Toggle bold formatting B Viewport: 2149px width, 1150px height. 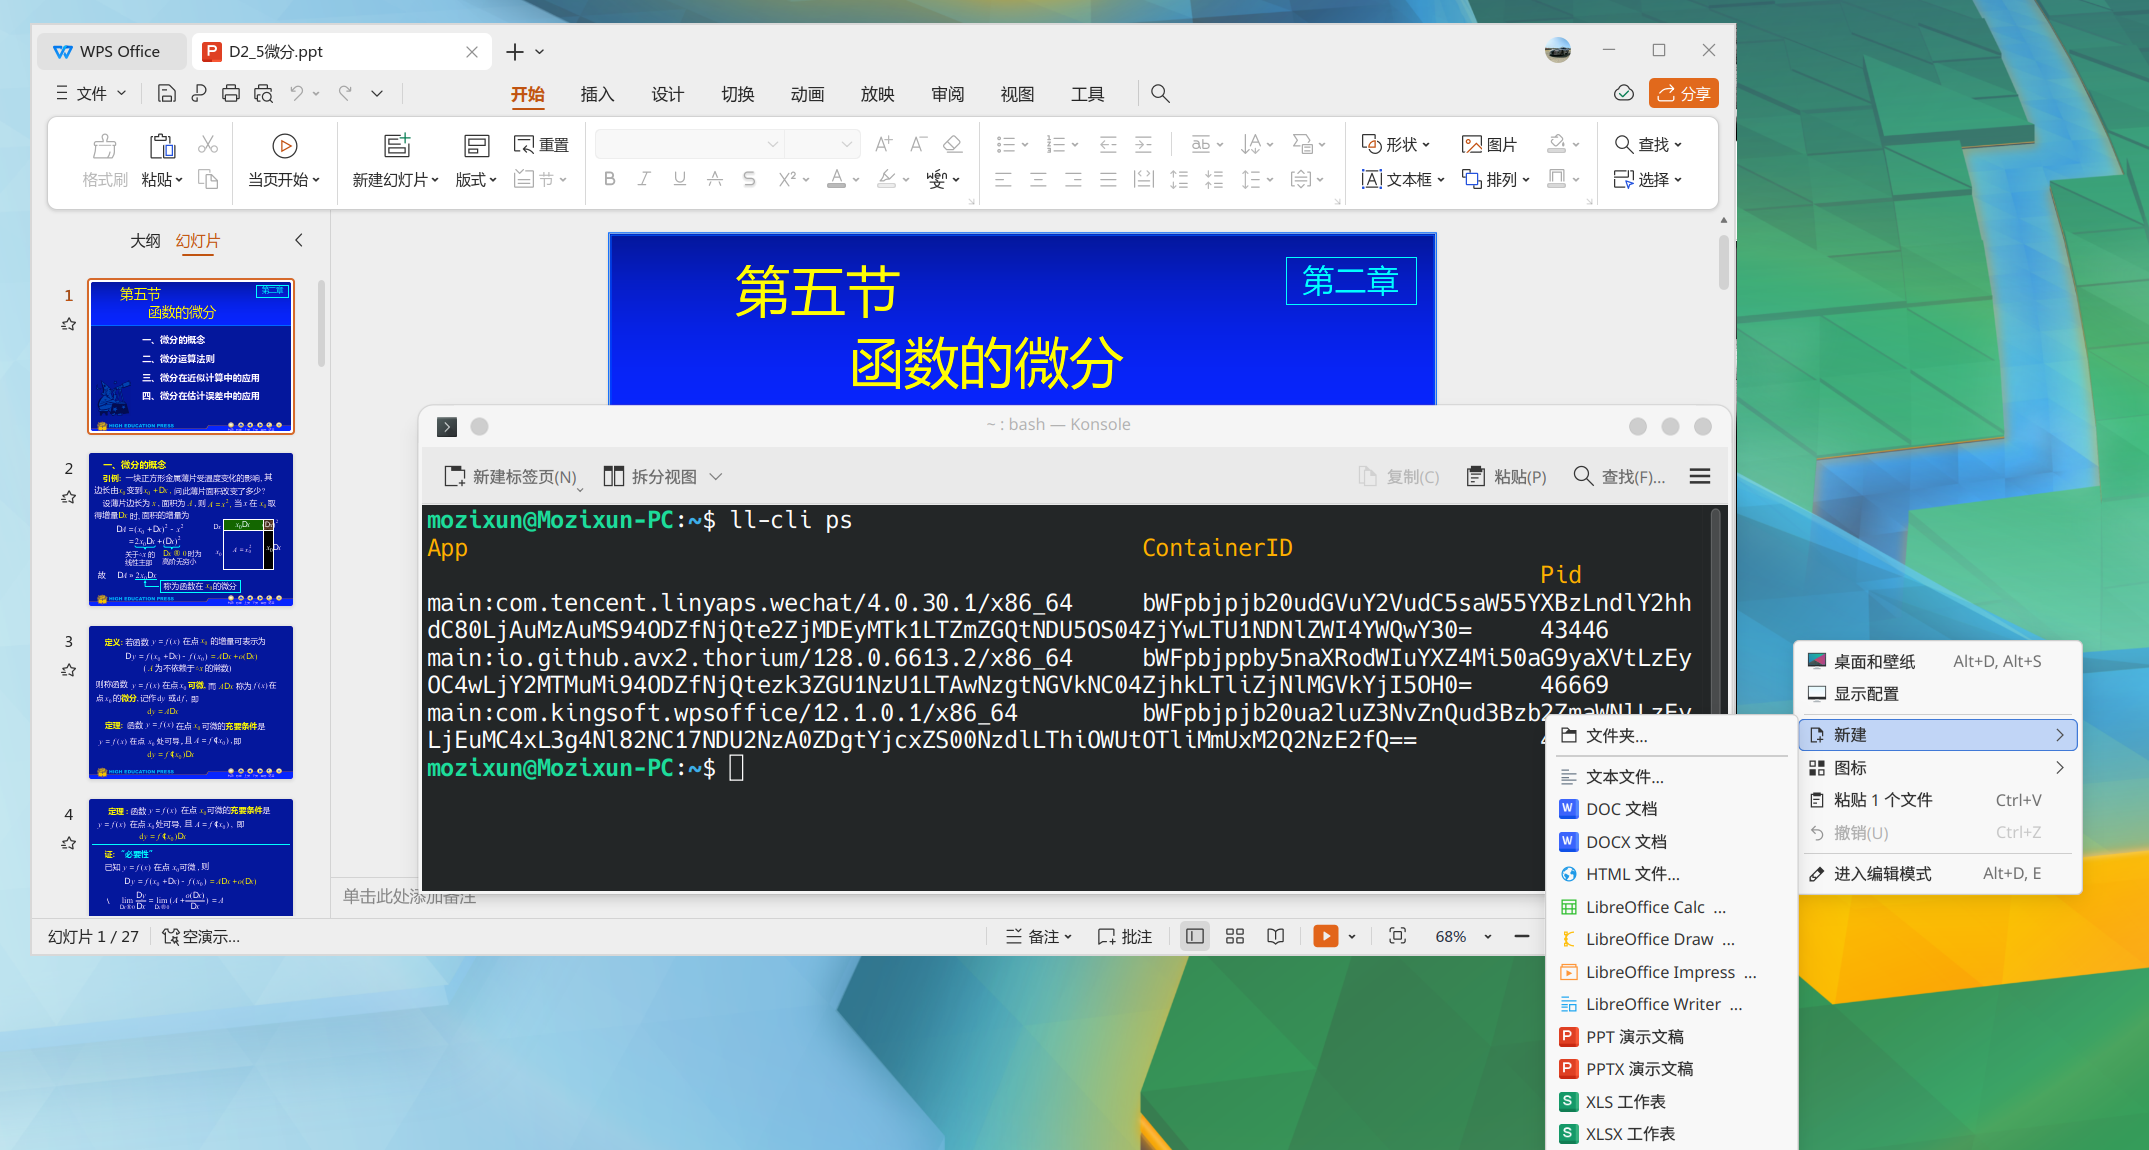[x=610, y=179]
